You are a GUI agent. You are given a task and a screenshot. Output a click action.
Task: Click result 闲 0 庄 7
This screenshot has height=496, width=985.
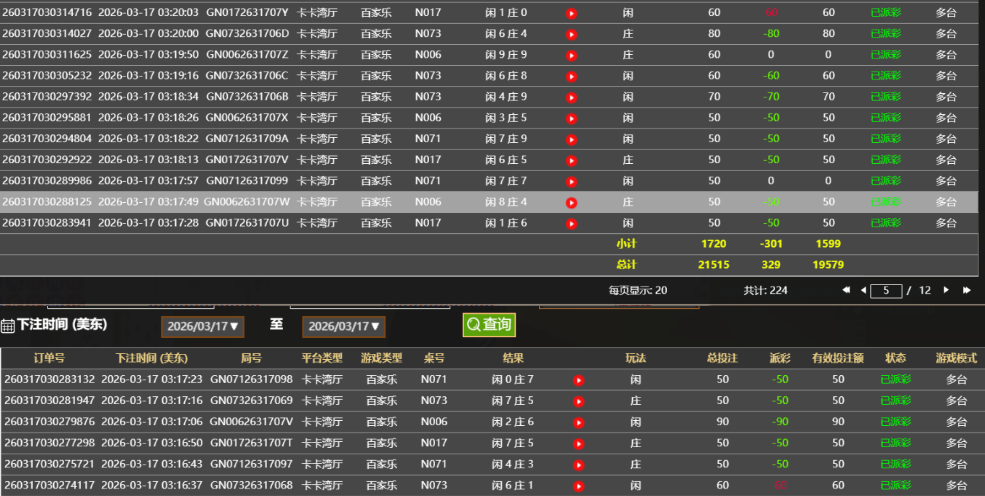click(513, 379)
